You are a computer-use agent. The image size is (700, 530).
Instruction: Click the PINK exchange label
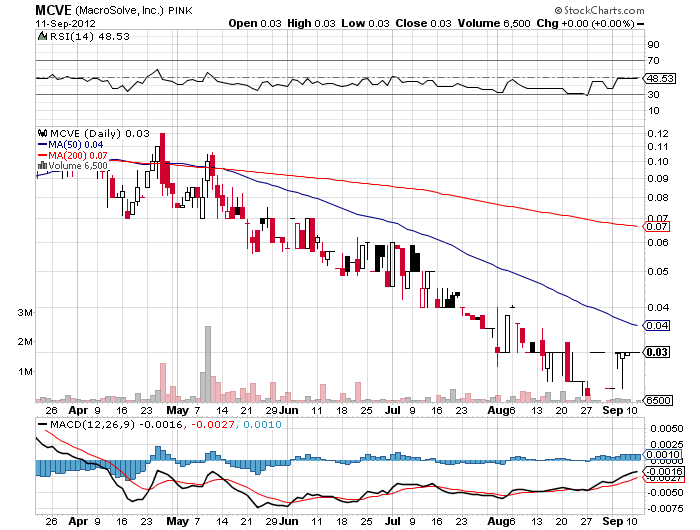tap(180, 11)
